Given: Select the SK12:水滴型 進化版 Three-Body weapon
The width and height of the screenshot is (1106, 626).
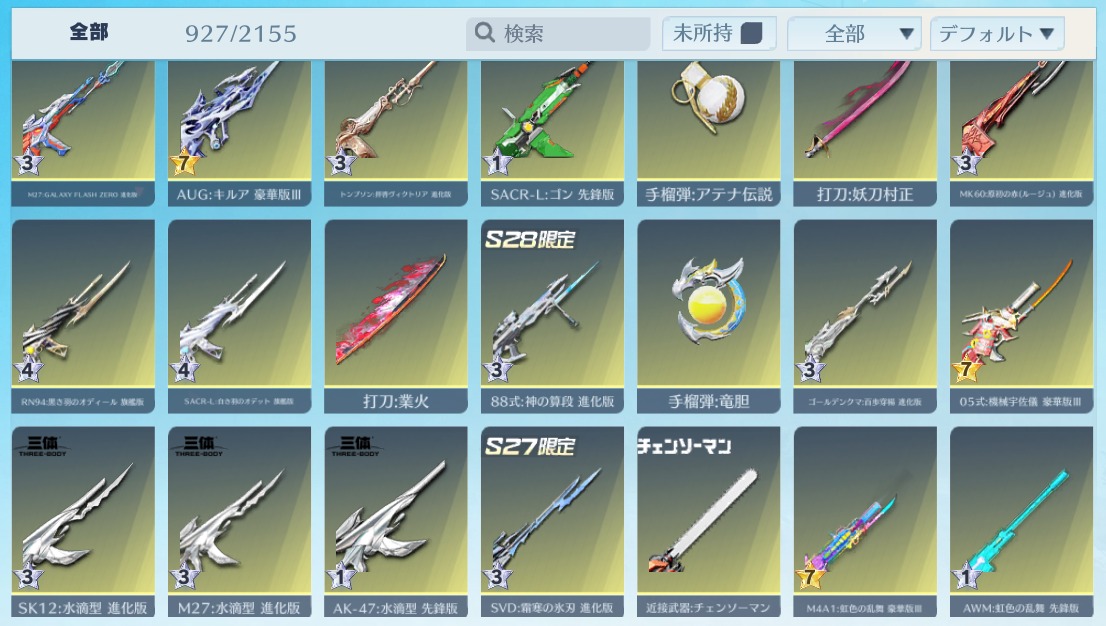Looking at the screenshot, I should click(83, 522).
